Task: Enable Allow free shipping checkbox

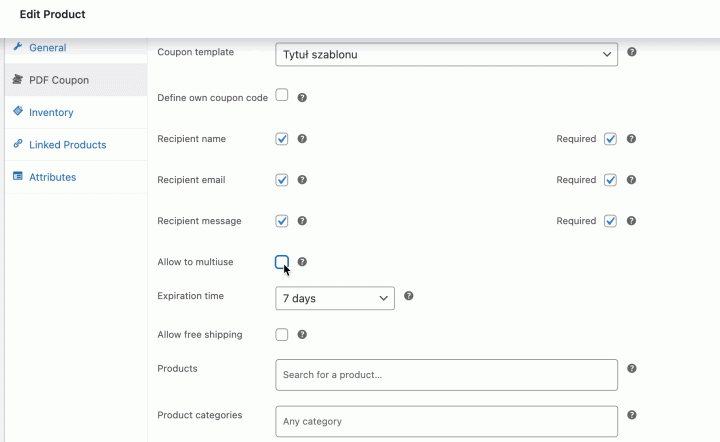Action: pyautogui.click(x=282, y=335)
